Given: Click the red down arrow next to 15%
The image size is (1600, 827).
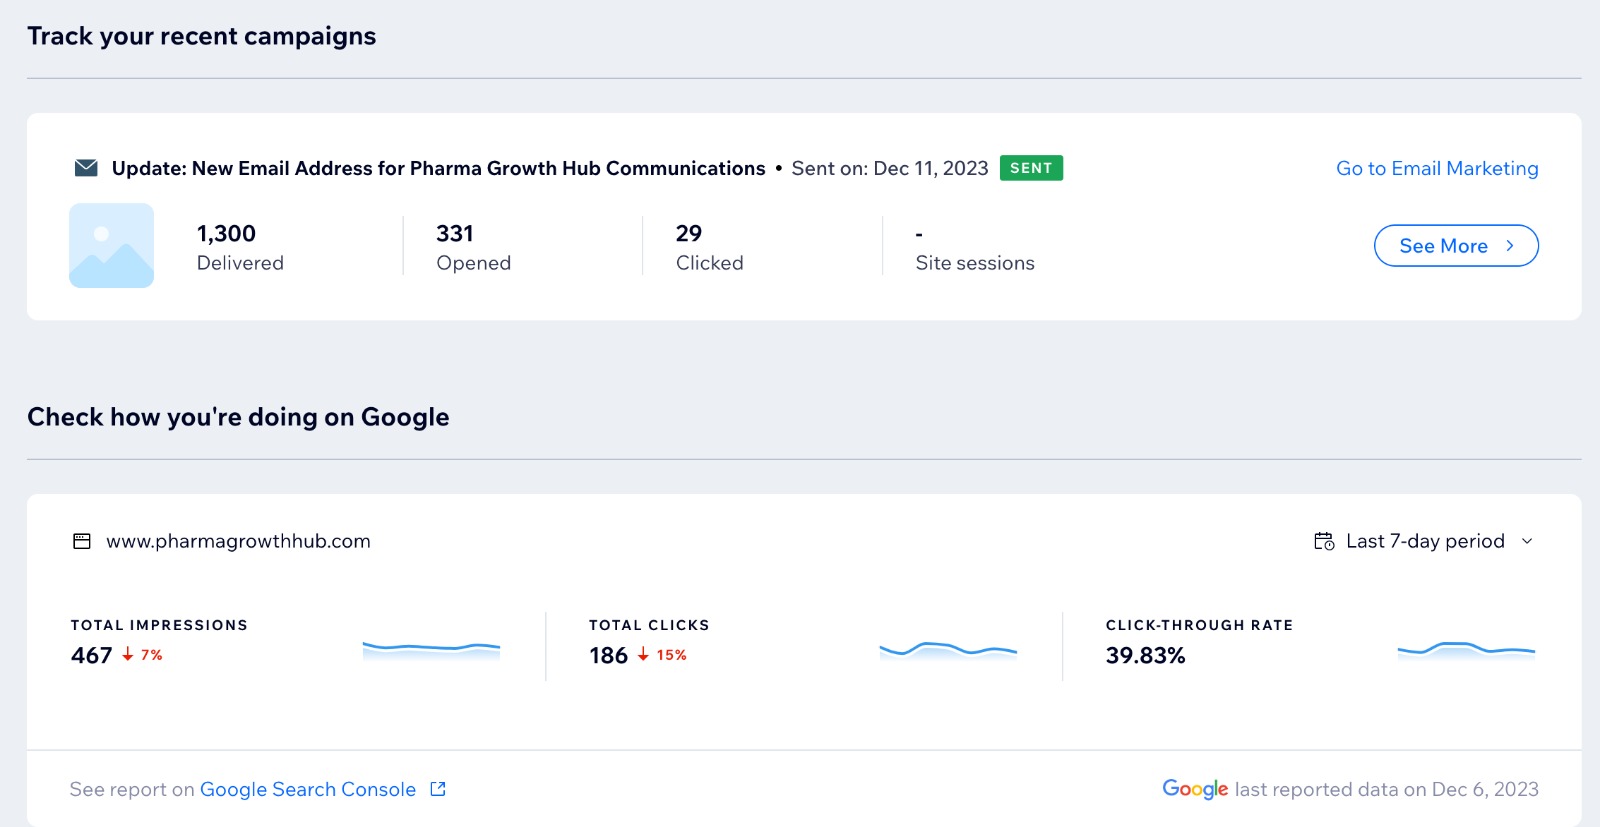Looking at the screenshot, I should tap(643, 654).
